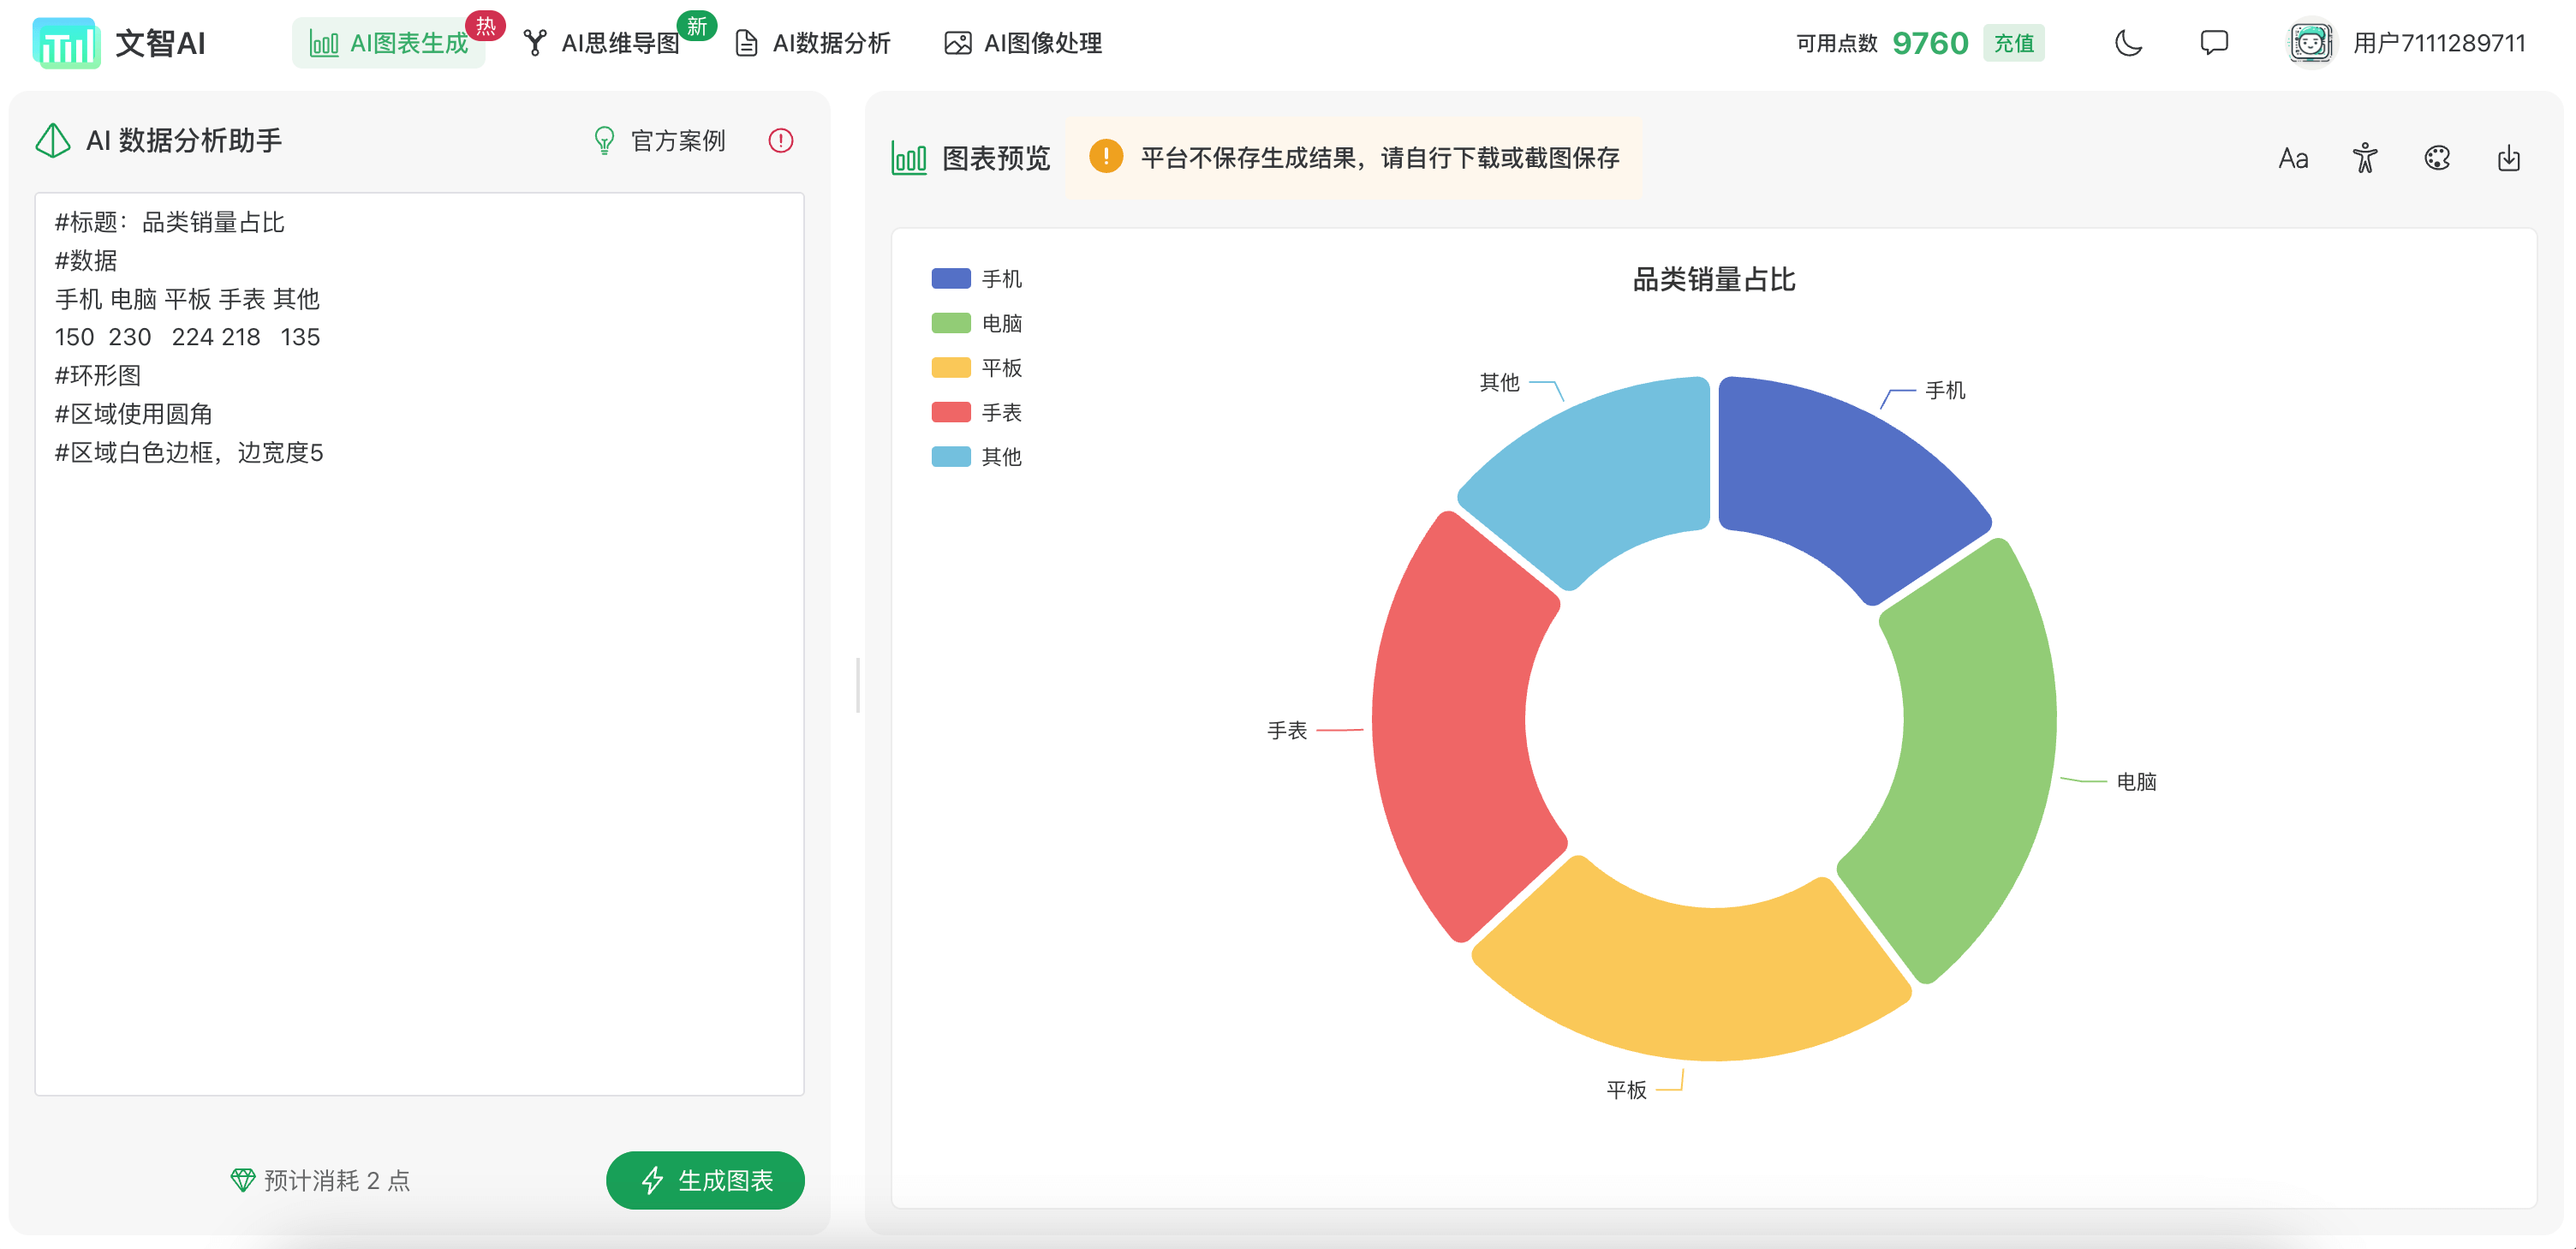The width and height of the screenshot is (2576, 1249).
Task: Open the Aa font settings icon
Action: coord(2293,158)
